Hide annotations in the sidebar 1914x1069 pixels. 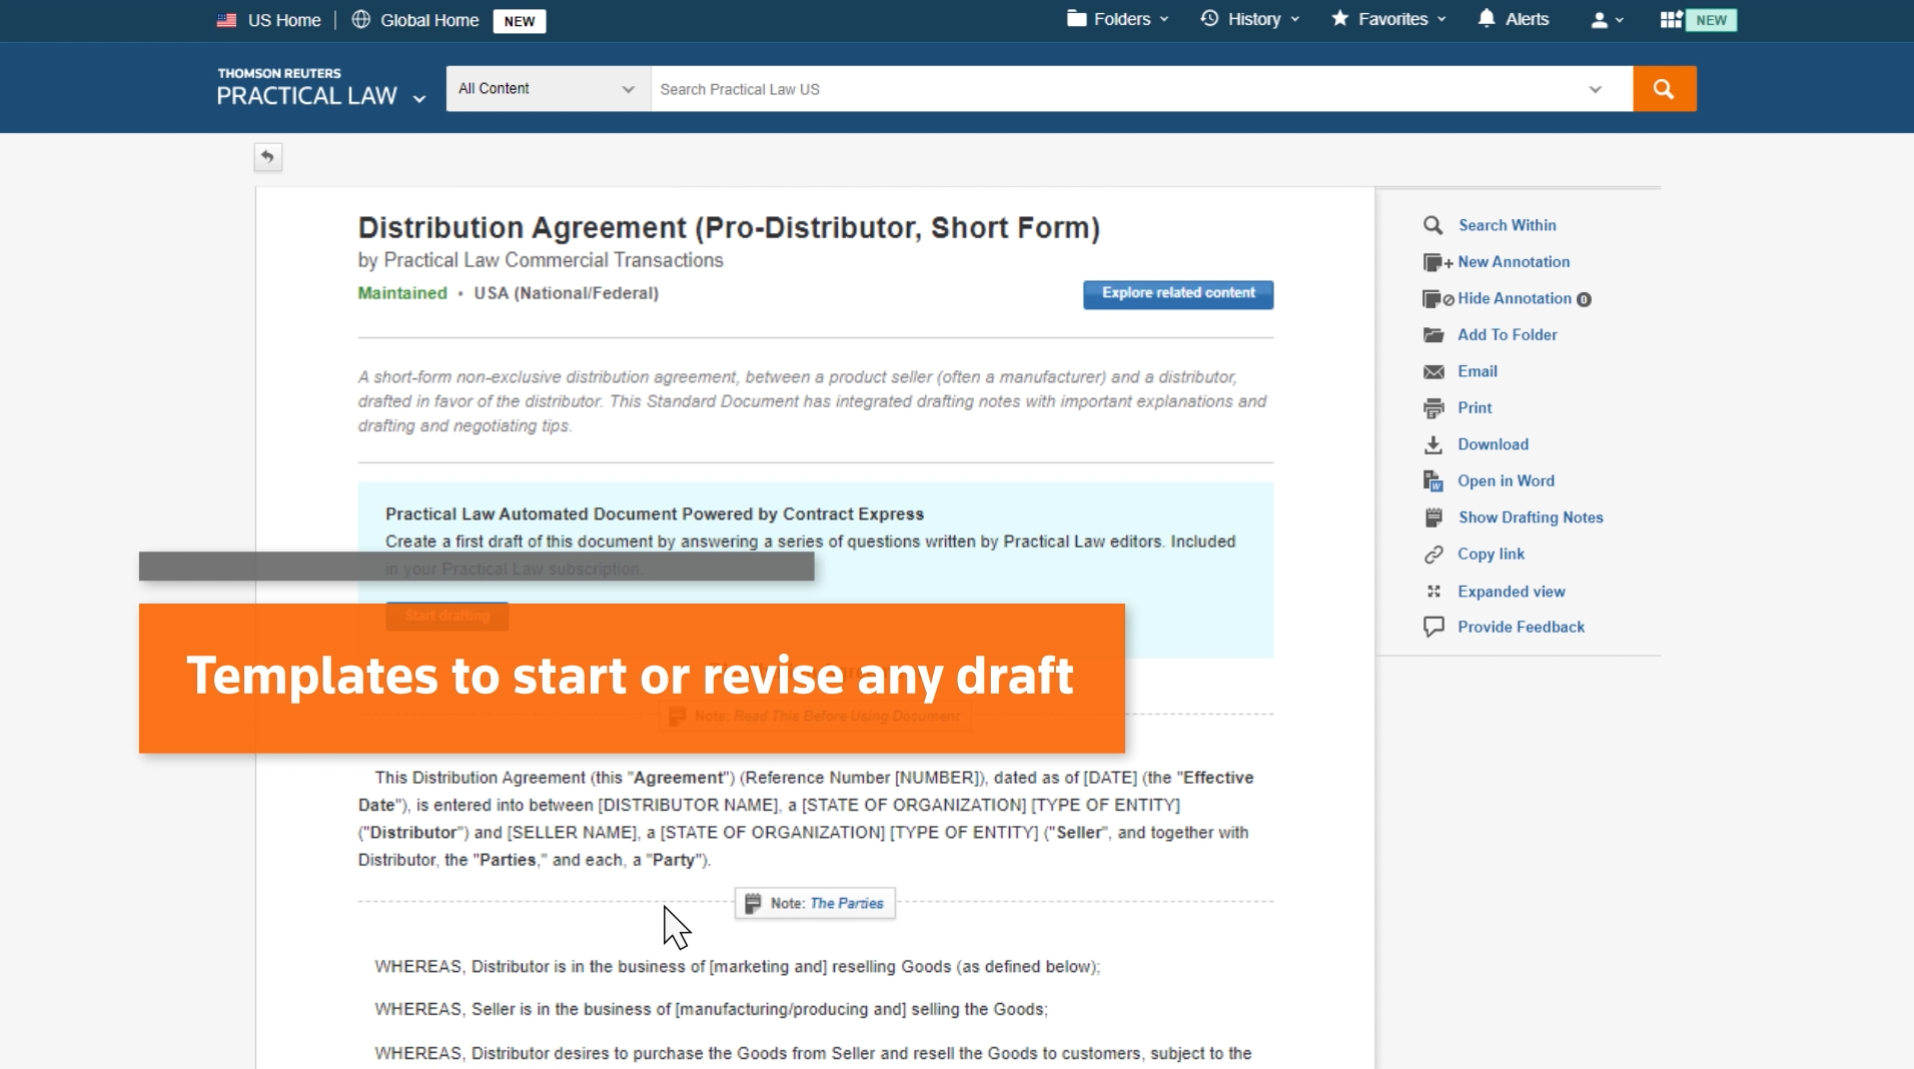[1513, 298]
